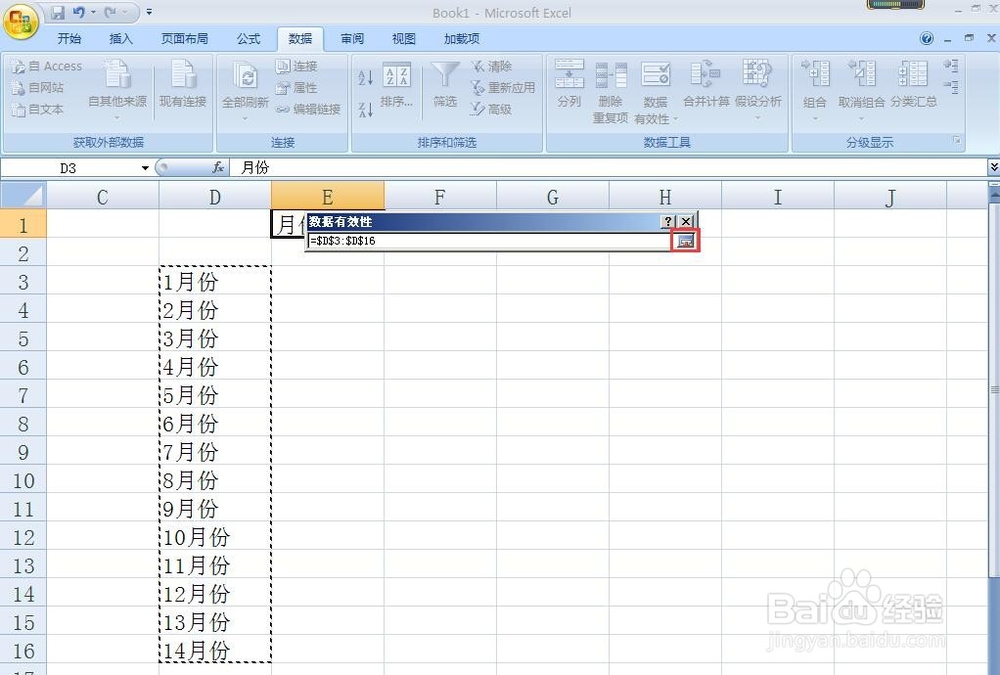Click the 删除重复项 (Remove Duplicates) icon
Image resolution: width=1000 pixels, height=675 pixels.
pyautogui.click(x=611, y=88)
